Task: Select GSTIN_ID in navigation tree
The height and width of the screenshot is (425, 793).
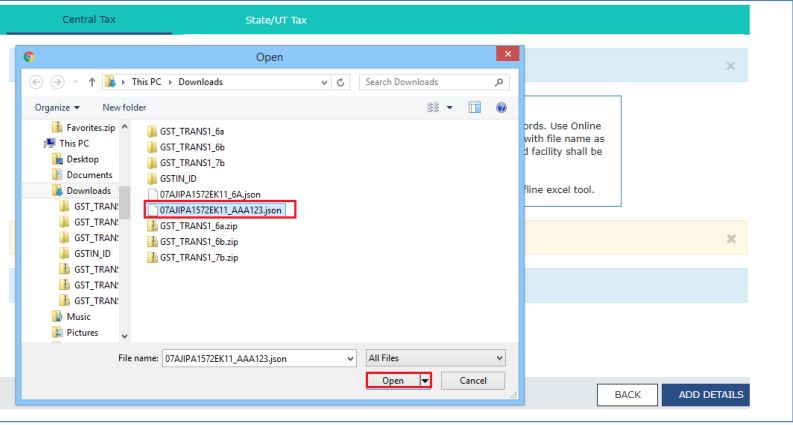Action: coord(85,253)
